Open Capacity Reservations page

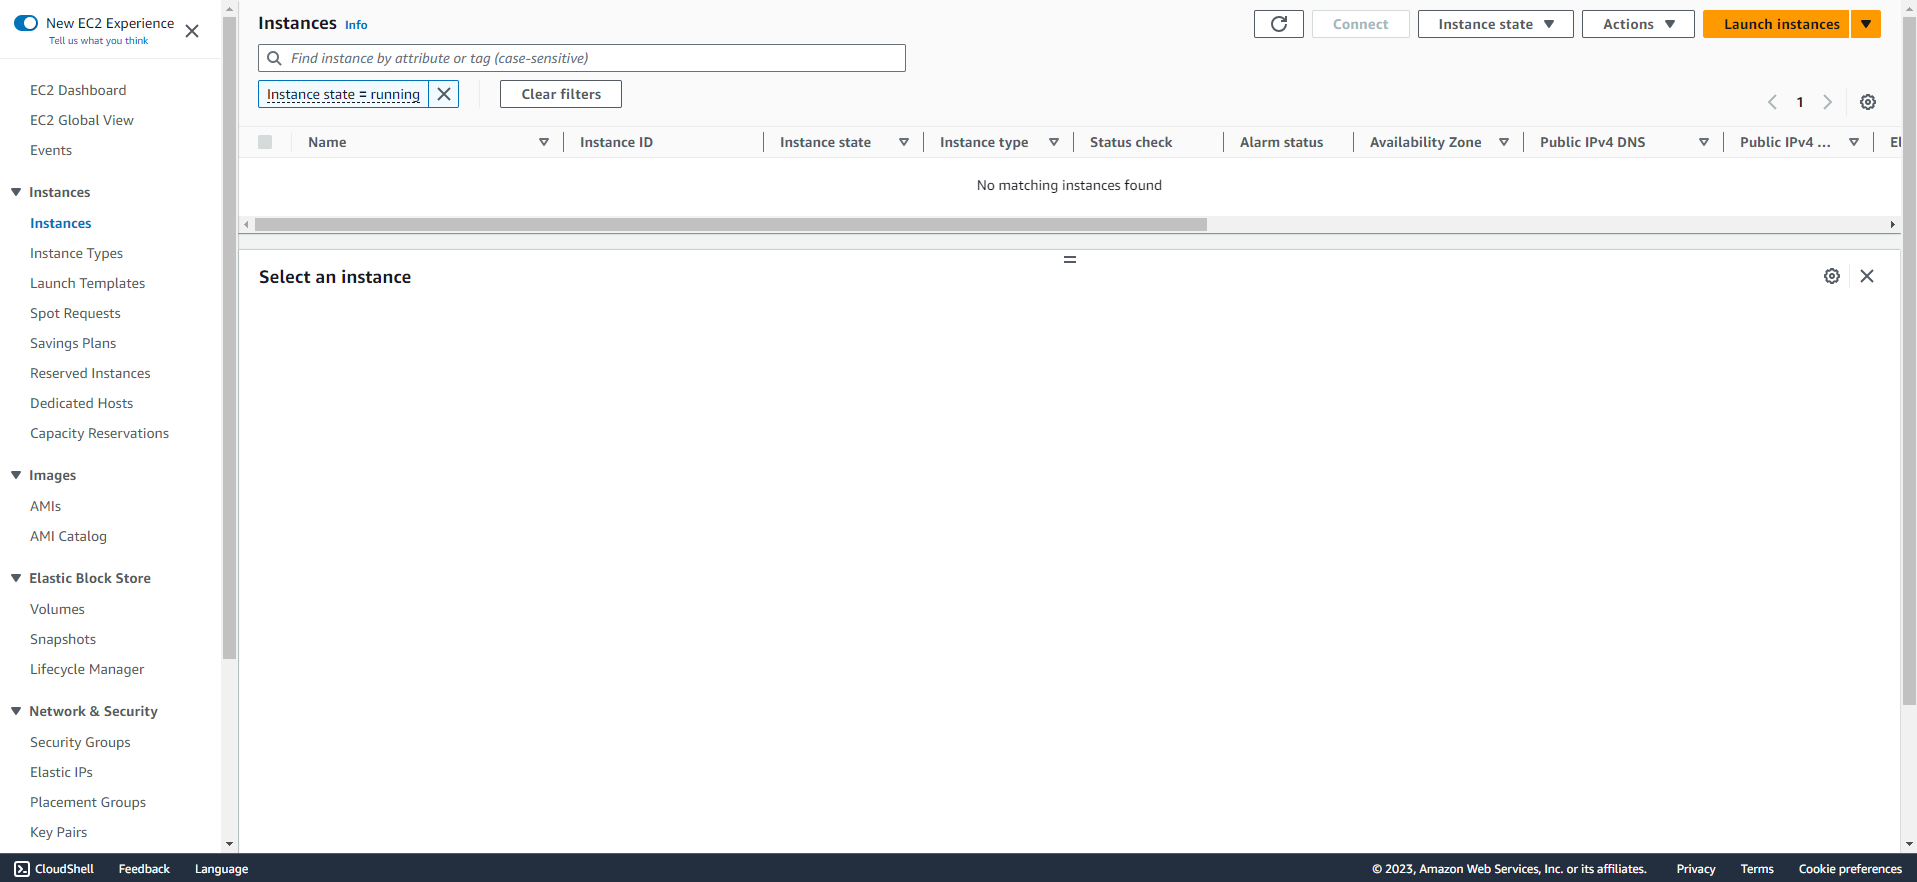(100, 433)
